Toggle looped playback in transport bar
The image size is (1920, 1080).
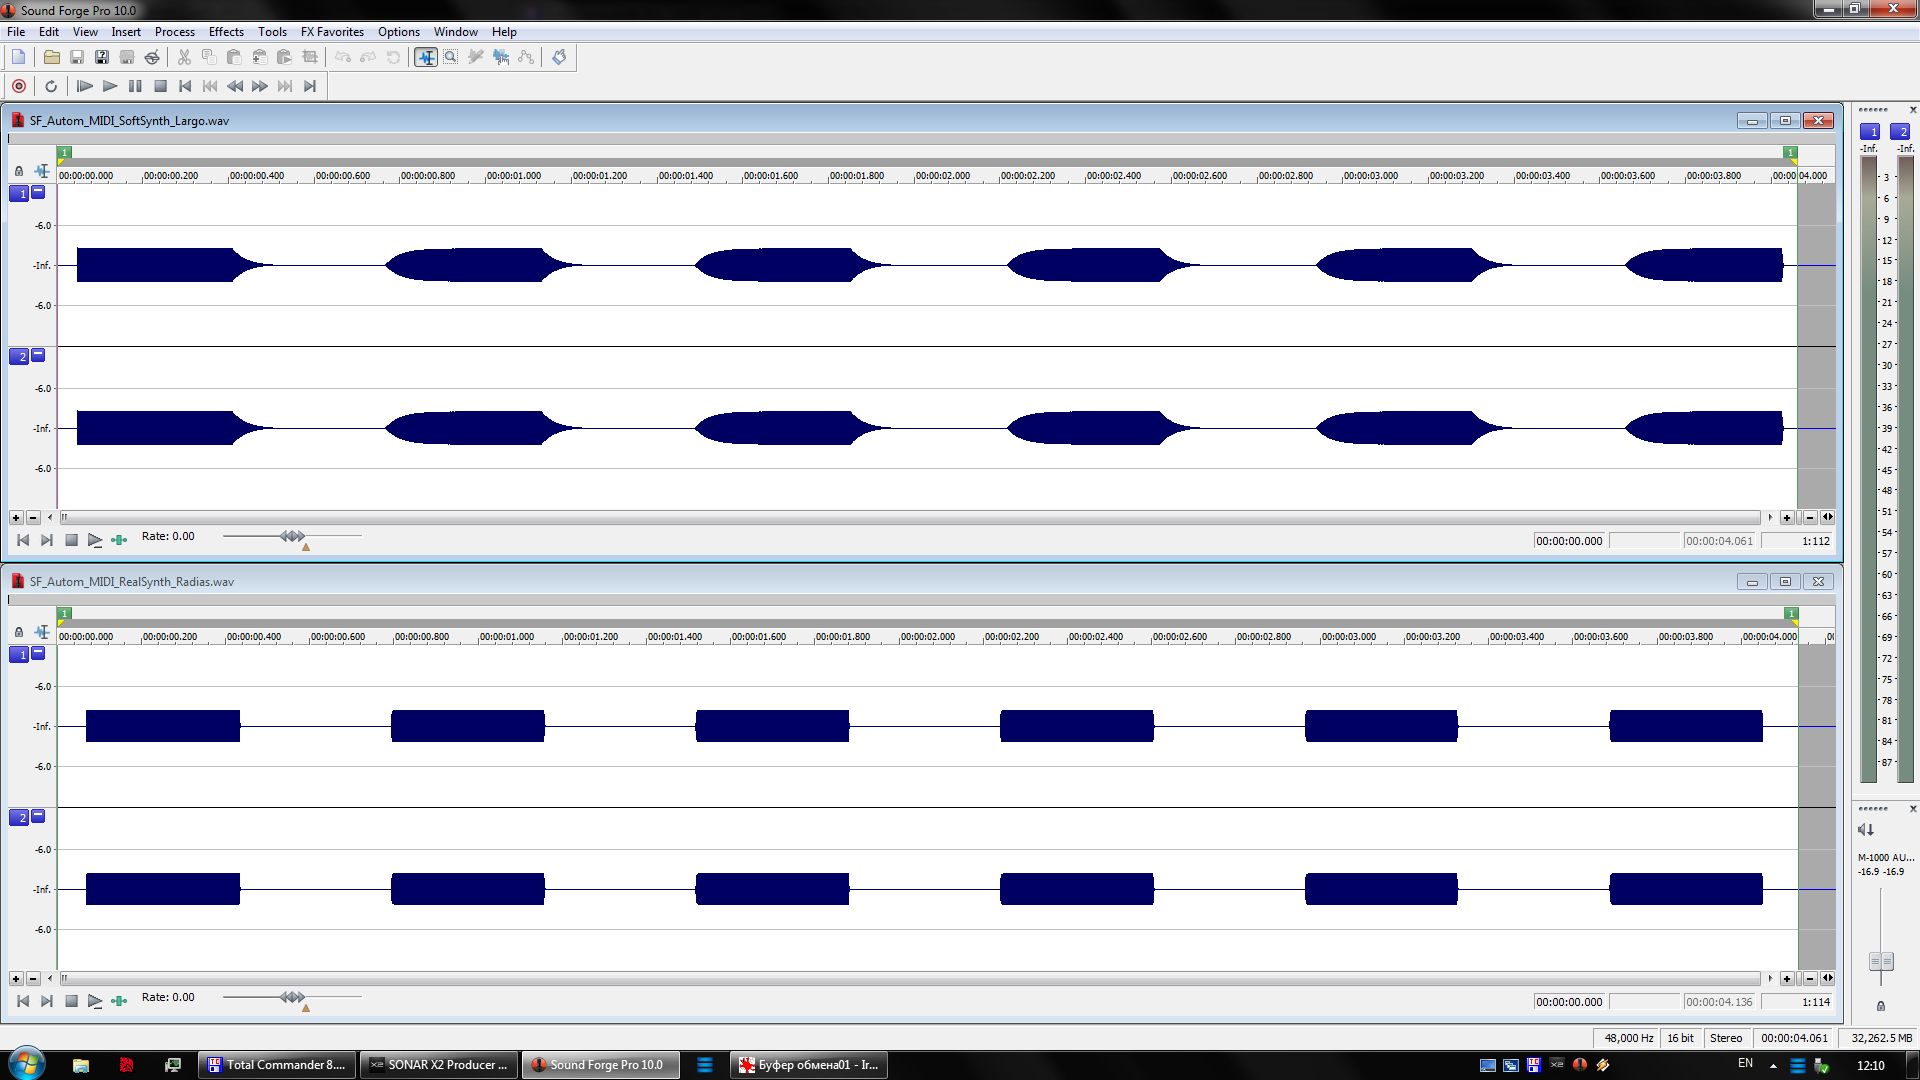click(51, 86)
